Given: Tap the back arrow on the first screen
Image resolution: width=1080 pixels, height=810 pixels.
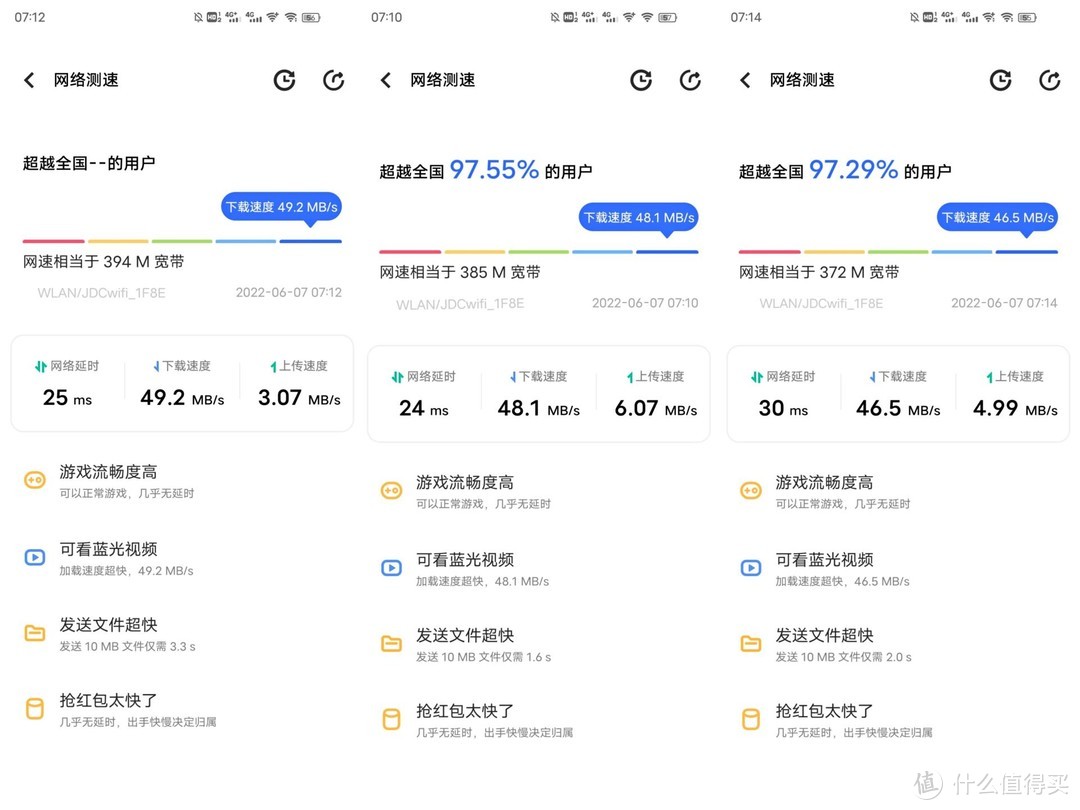Looking at the screenshot, I should pos(28,80).
